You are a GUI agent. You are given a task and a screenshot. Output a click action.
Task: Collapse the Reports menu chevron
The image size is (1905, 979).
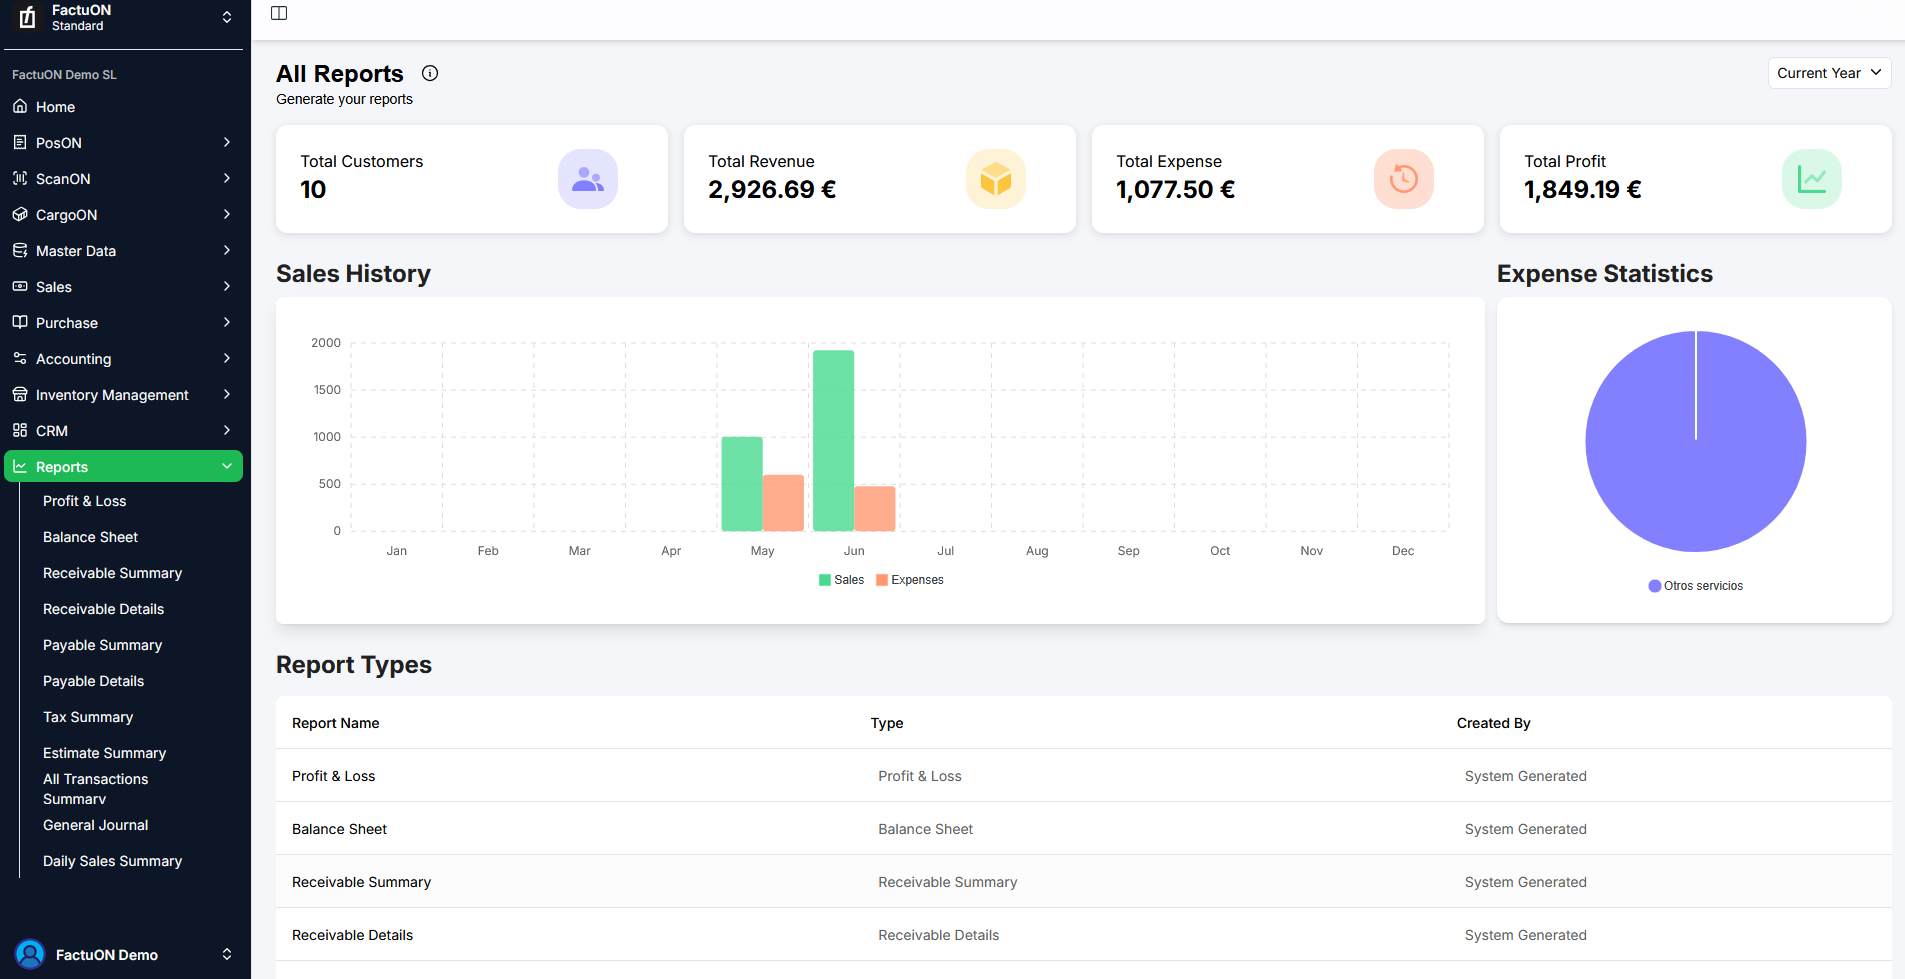pyautogui.click(x=227, y=466)
